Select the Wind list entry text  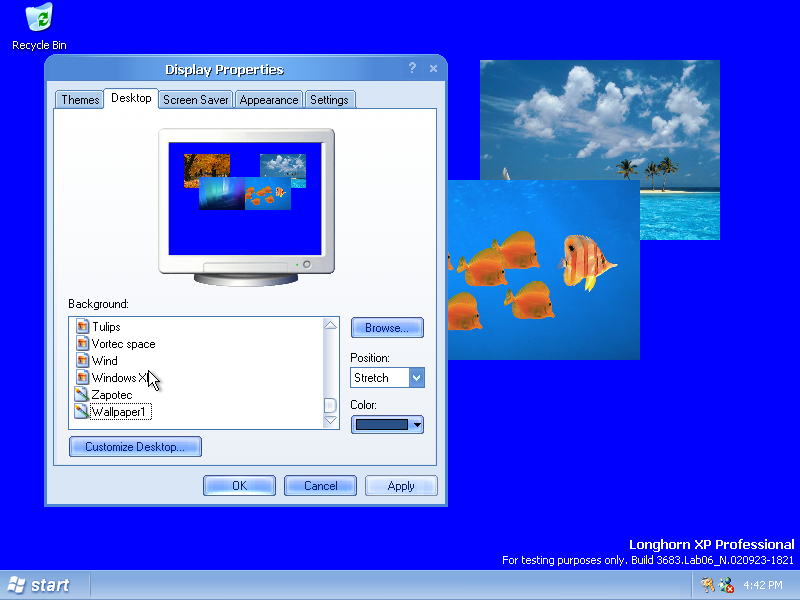105,361
